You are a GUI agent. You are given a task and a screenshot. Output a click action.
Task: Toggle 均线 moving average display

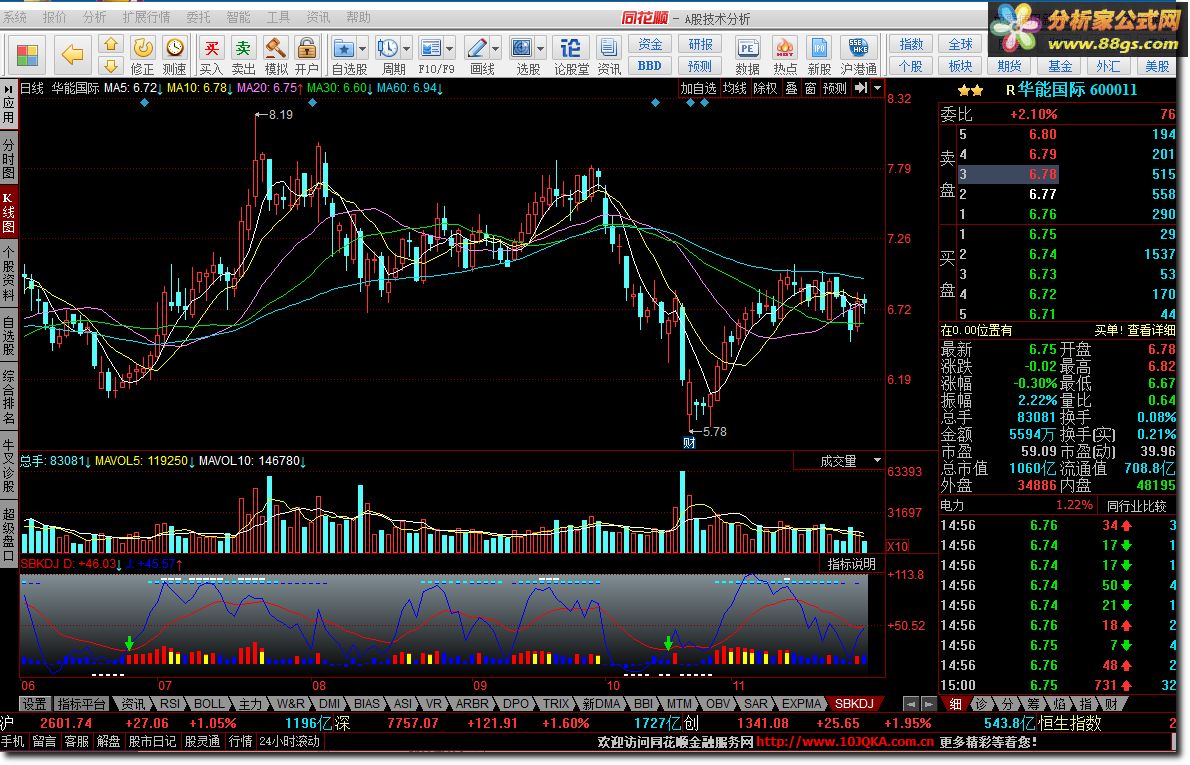tap(734, 88)
